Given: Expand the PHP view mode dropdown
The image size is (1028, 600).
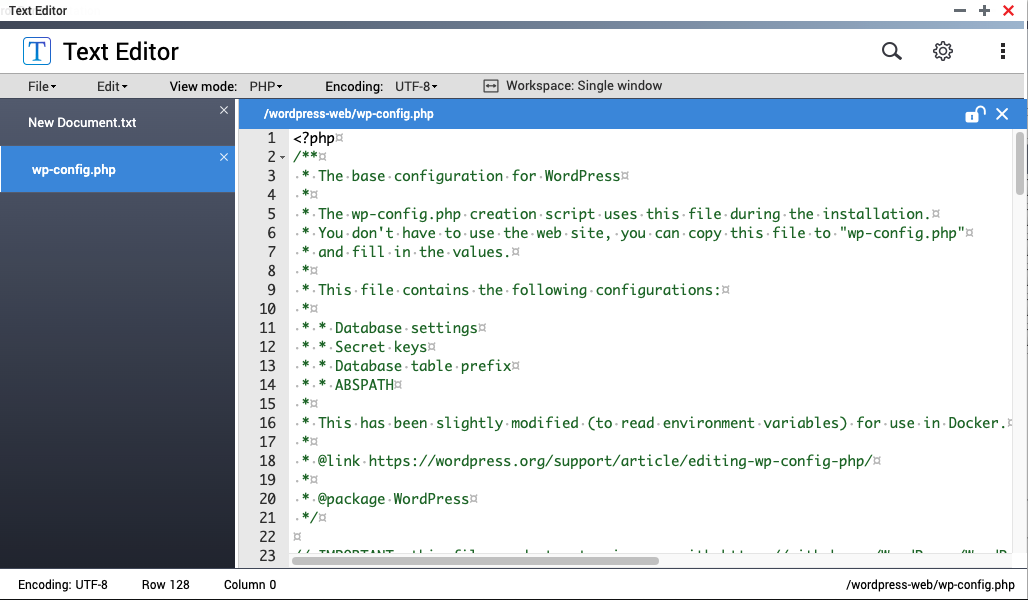Looking at the screenshot, I should (266, 87).
